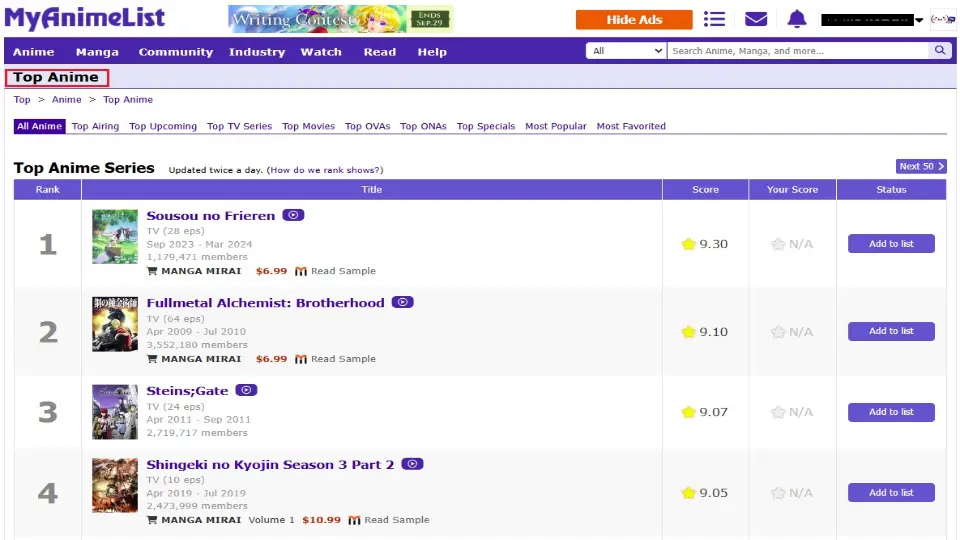Screen dimensions: 960x540
Task: Click the yellow score star for Fullmetal Alchemist
Action: pyautogui.click(x=688, y=332)
